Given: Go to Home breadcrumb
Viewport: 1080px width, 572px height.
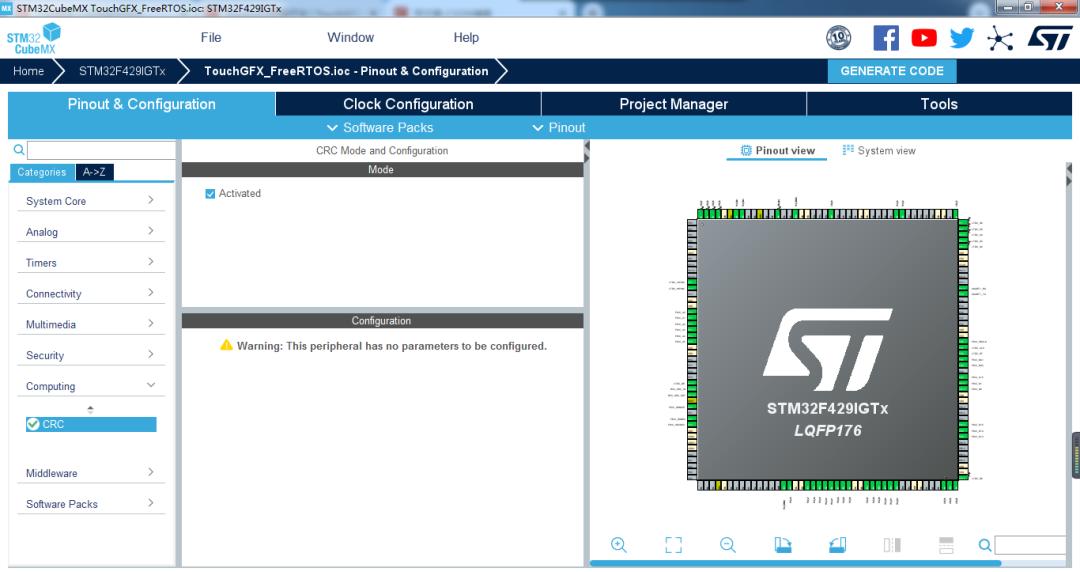Looking at the screenshot, I should (x=28, y=71).
